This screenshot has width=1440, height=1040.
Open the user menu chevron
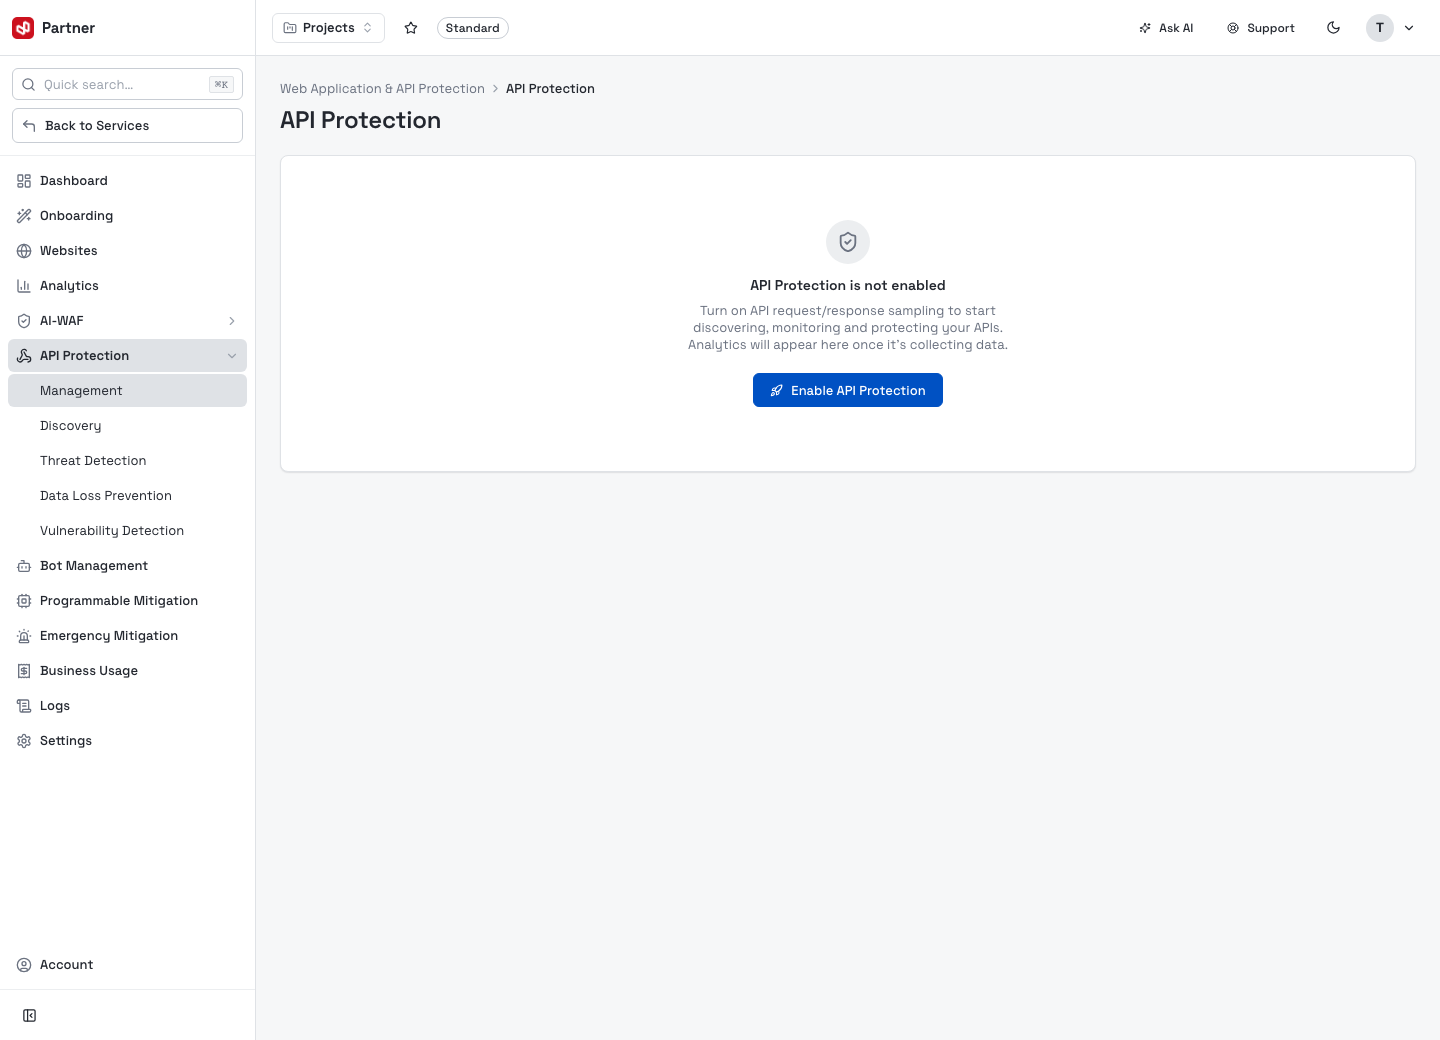[x=1409, y=28]
